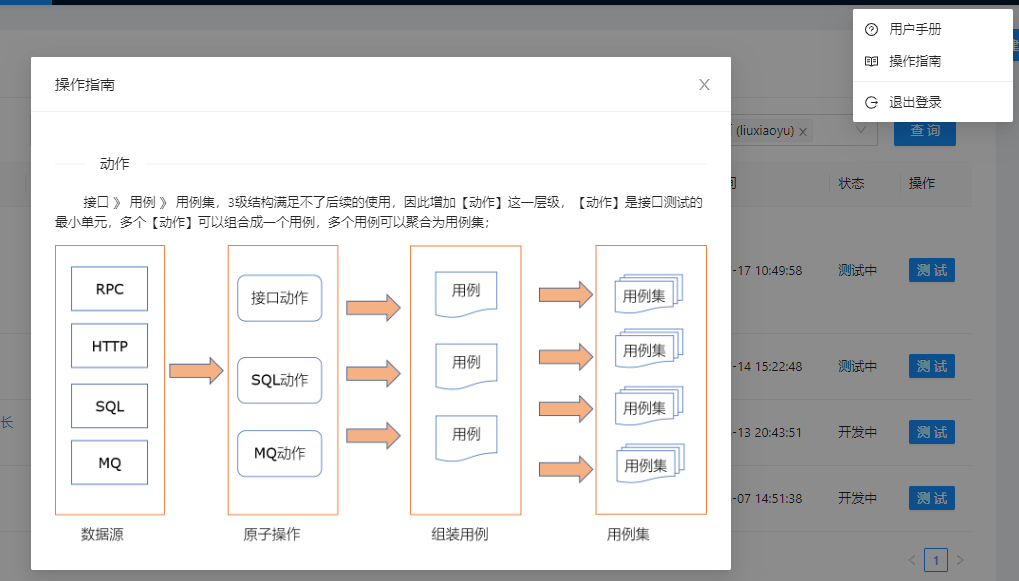This screenshot has width=1019, height=581.
Task: Click the 接口动作 box in the diagram
Action: [x=279, y=298]
